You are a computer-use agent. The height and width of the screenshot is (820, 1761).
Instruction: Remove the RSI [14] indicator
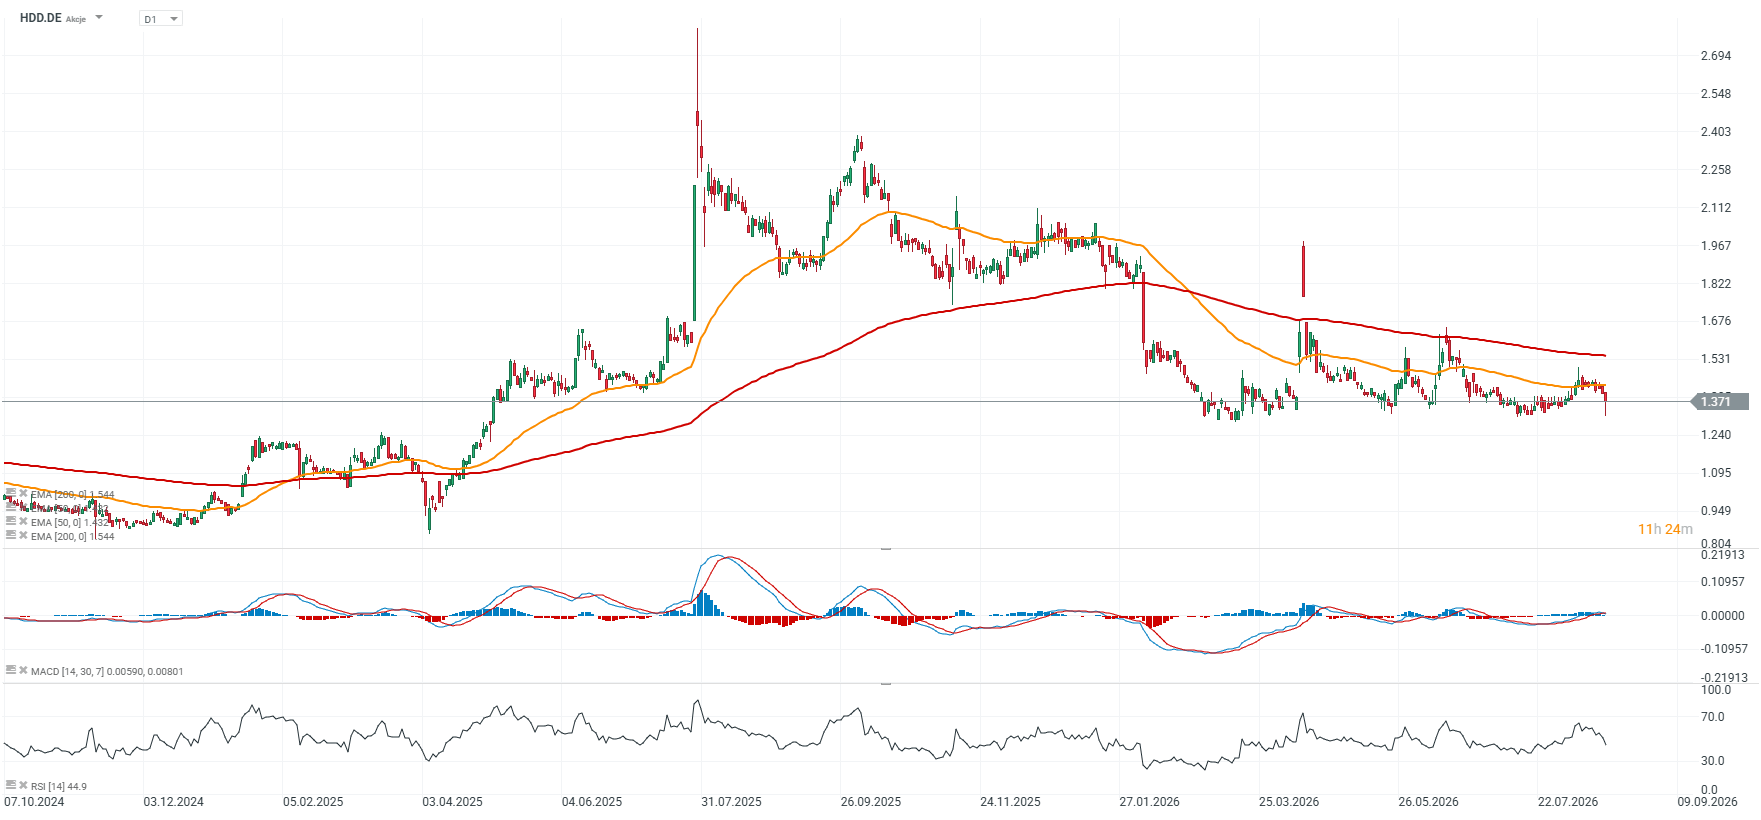23,785
